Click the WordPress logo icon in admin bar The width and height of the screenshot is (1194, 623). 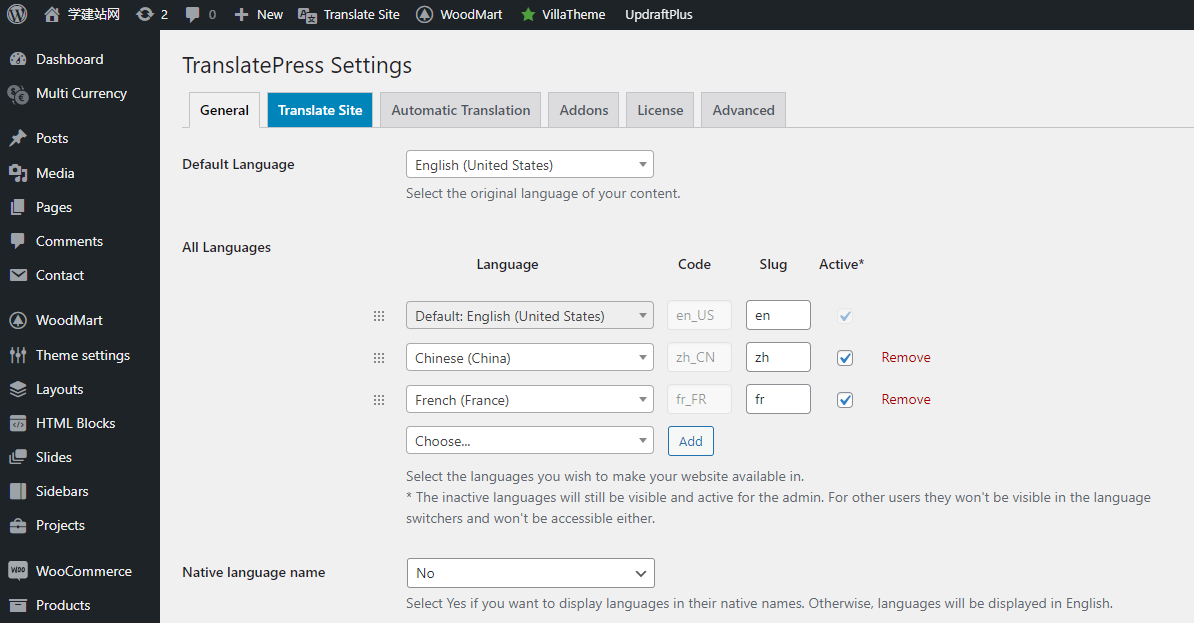click(x=17, y=14)
